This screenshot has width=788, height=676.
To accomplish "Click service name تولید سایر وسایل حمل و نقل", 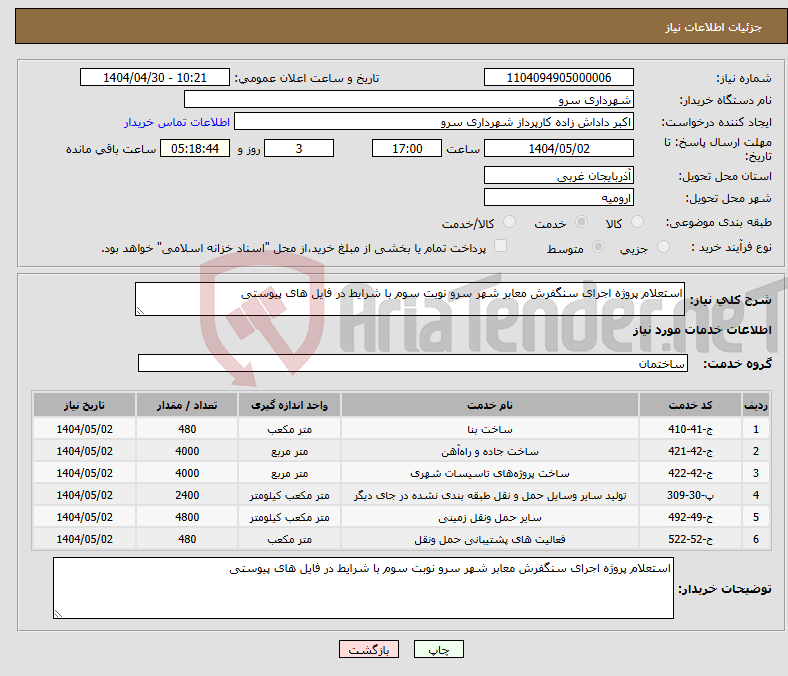I will 490,495.
